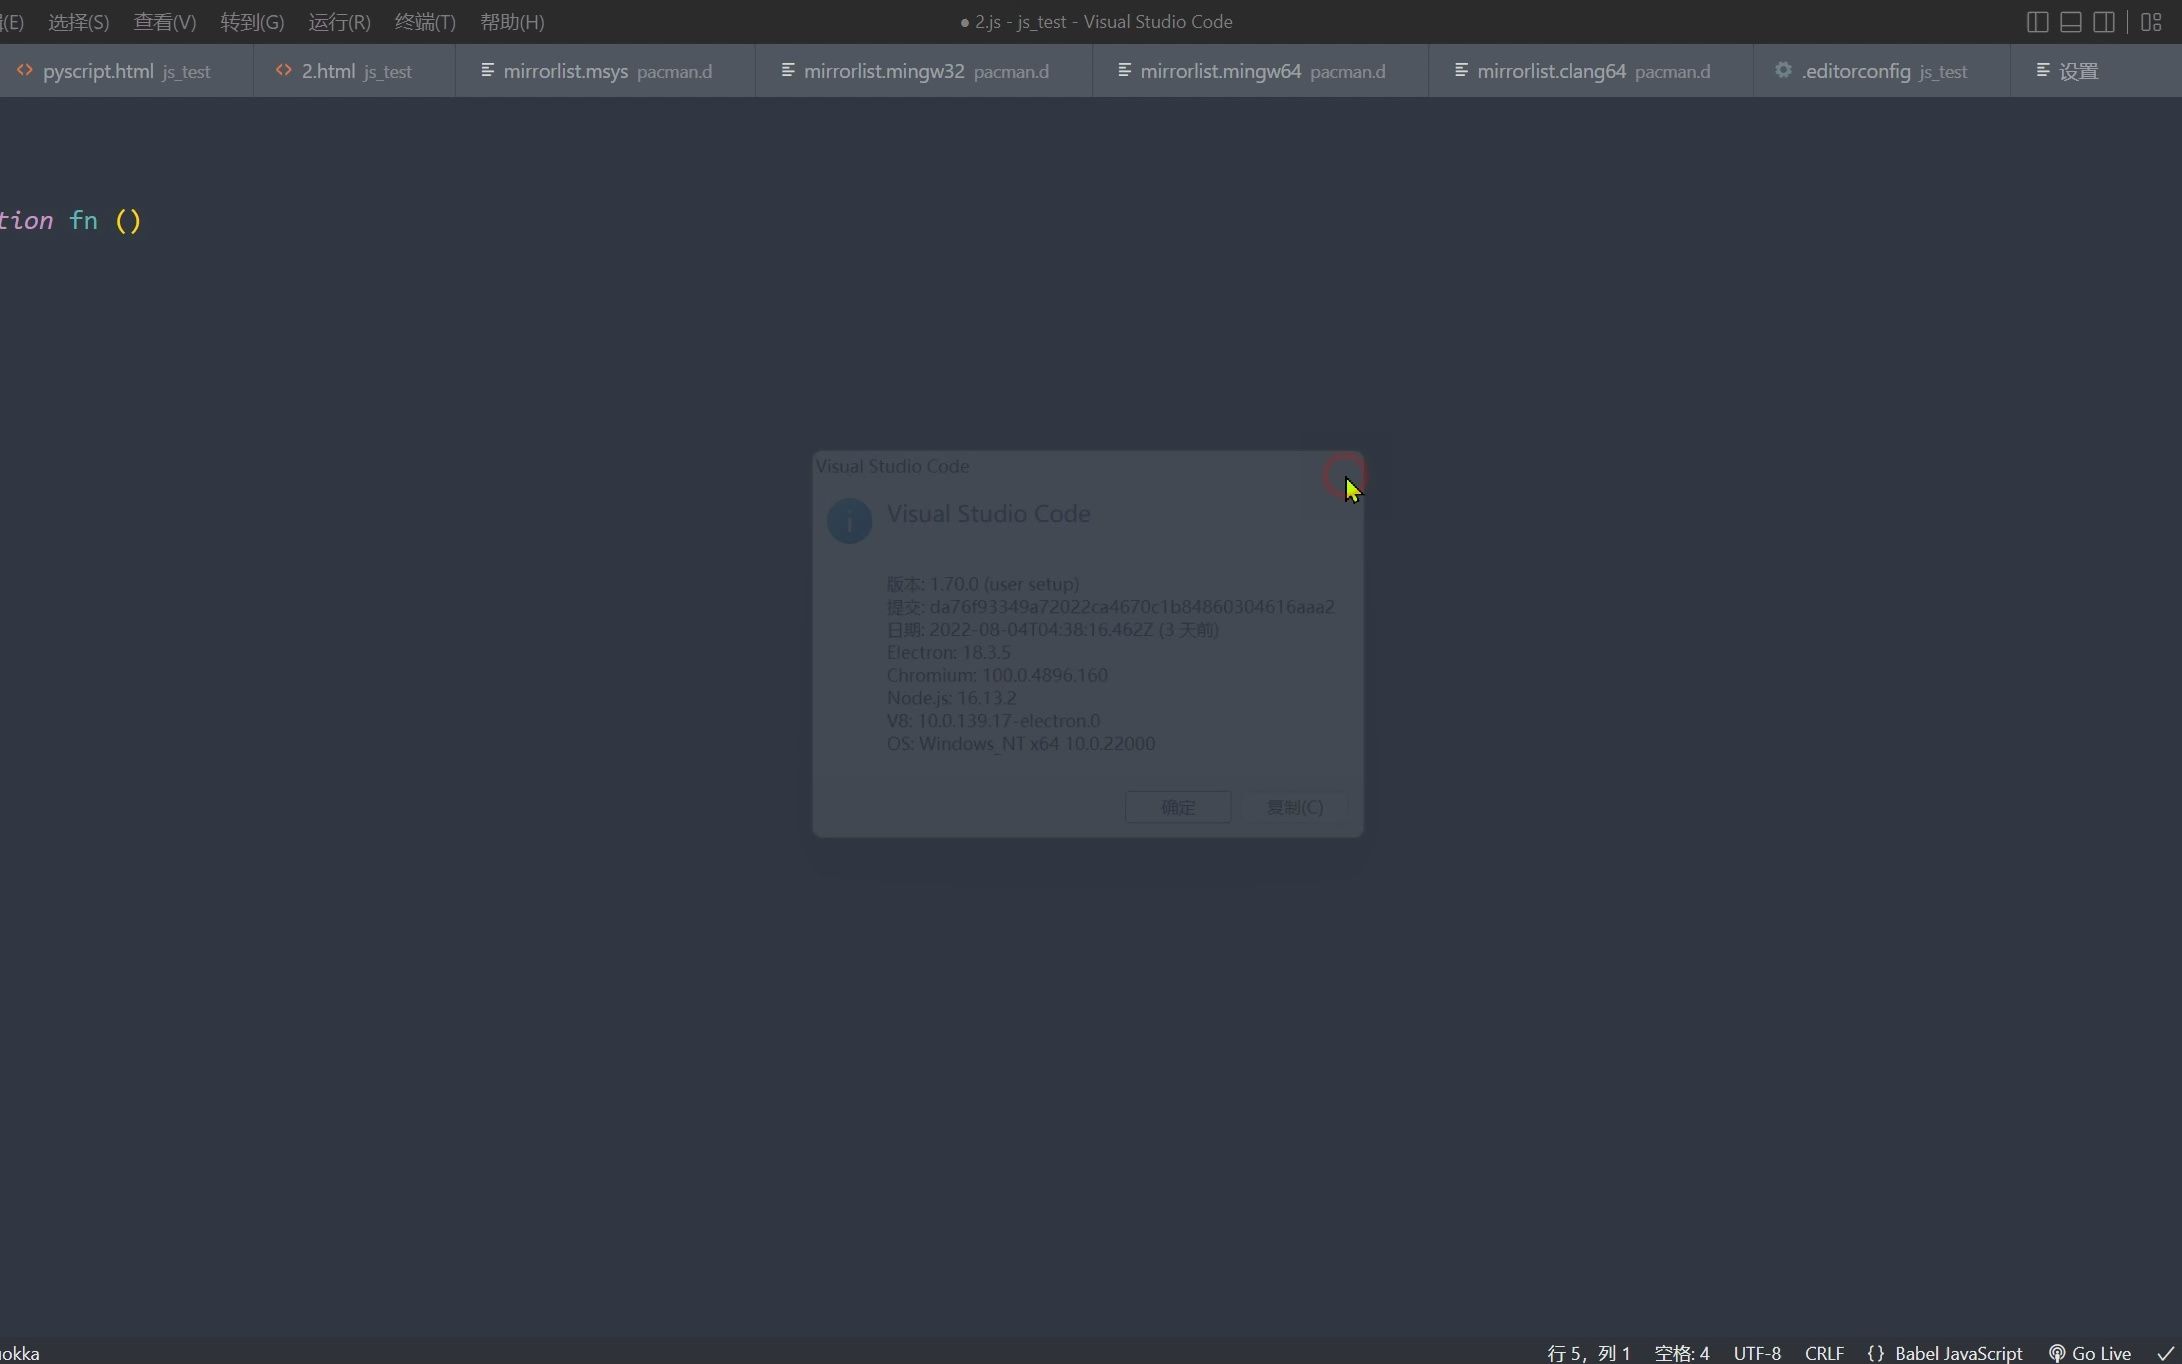The height and width of the screenshot is (1364, 2182).
Task: Switch to mirrorlist.mingw32 tab
Action: [x=924, y=71]
